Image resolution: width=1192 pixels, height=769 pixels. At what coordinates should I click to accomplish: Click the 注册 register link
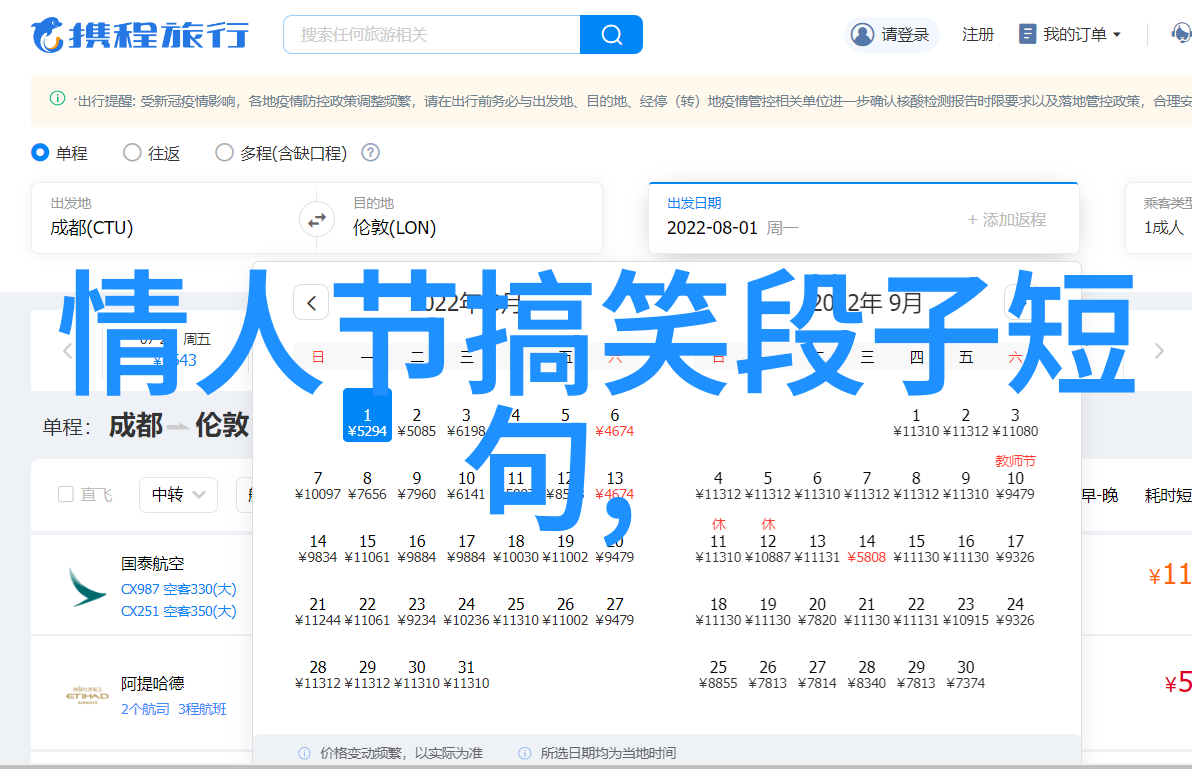coord(977,35)
